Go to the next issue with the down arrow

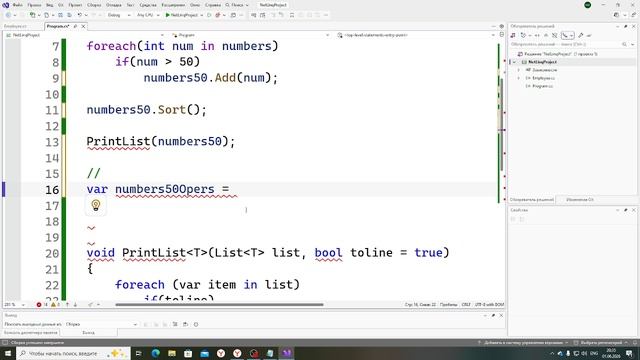click(75, 304)
